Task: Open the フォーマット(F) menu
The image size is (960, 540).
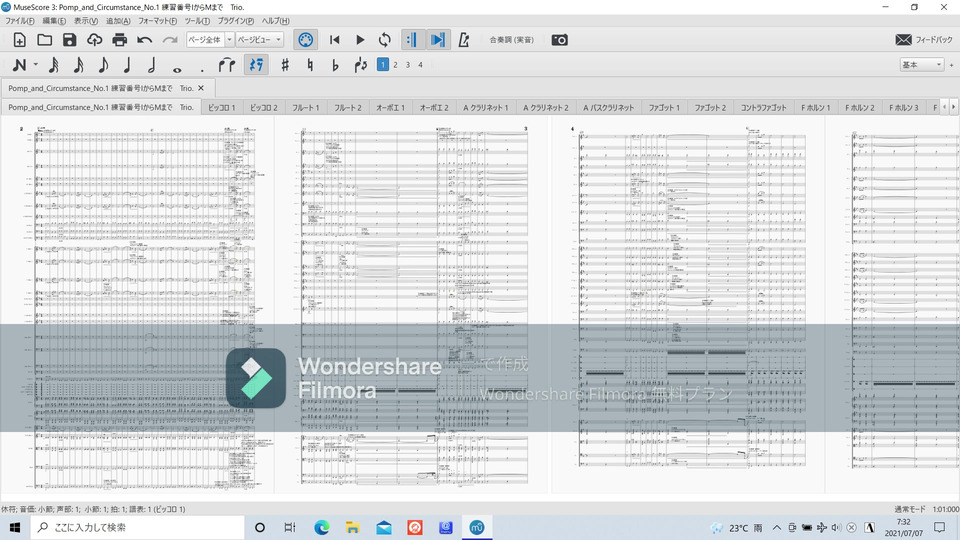Action: [x=157, y=21]
